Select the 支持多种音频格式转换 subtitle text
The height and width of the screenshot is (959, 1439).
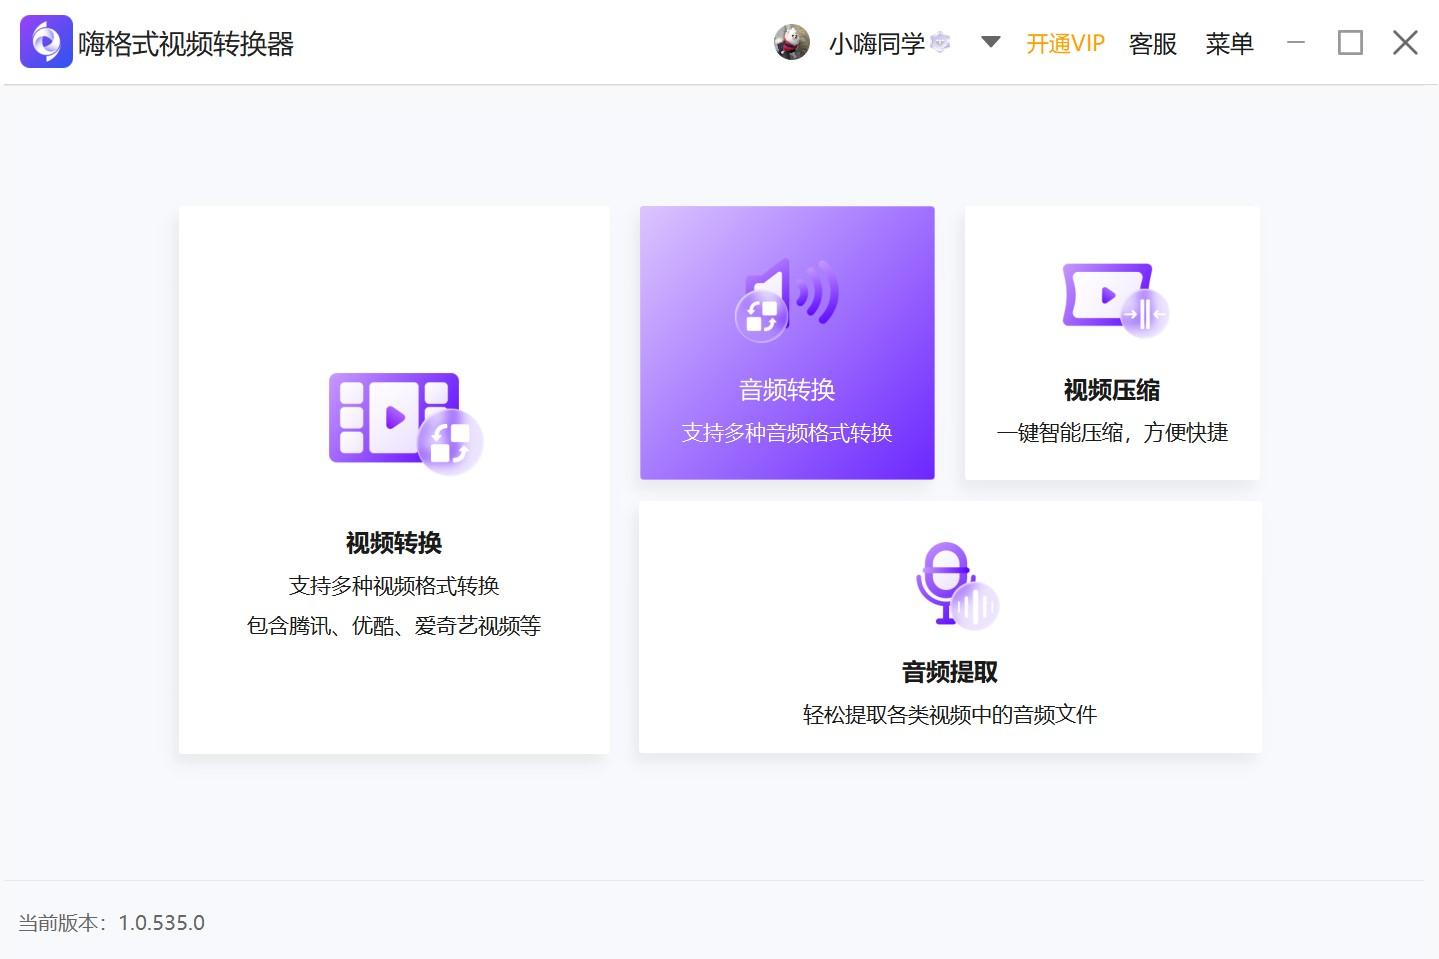pyautogui.click(x=786, y=432)
